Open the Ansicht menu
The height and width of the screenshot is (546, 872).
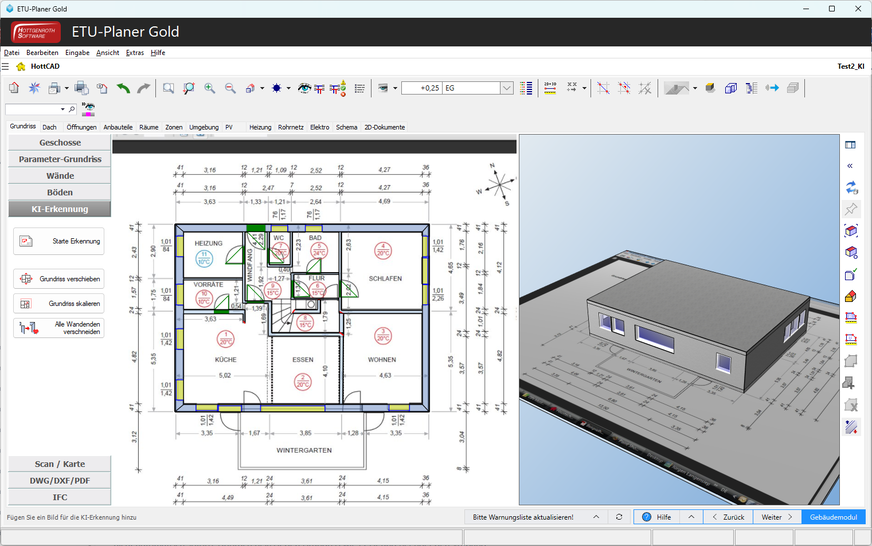pyautogui.click(x=107, y=52)
